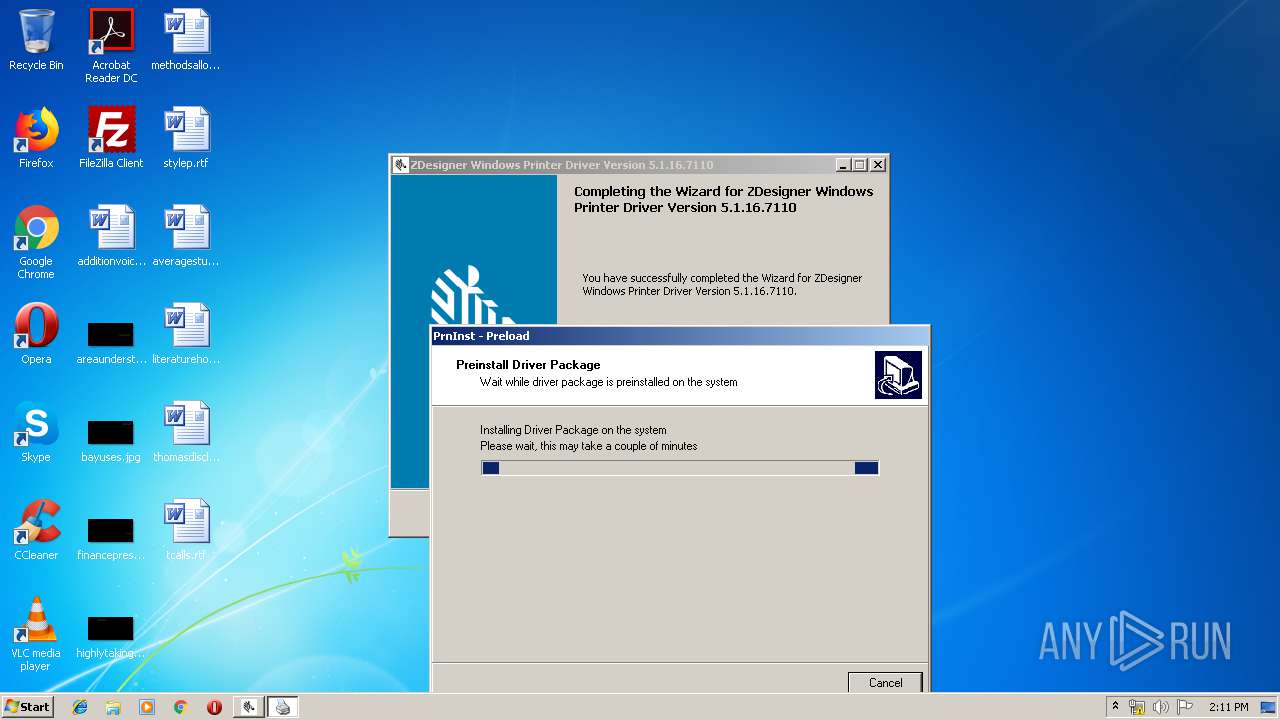The width and height of the screenshot is (1280, 720).
Task: Click the ZDesigner wizard title bar icon
Action: 401,165
